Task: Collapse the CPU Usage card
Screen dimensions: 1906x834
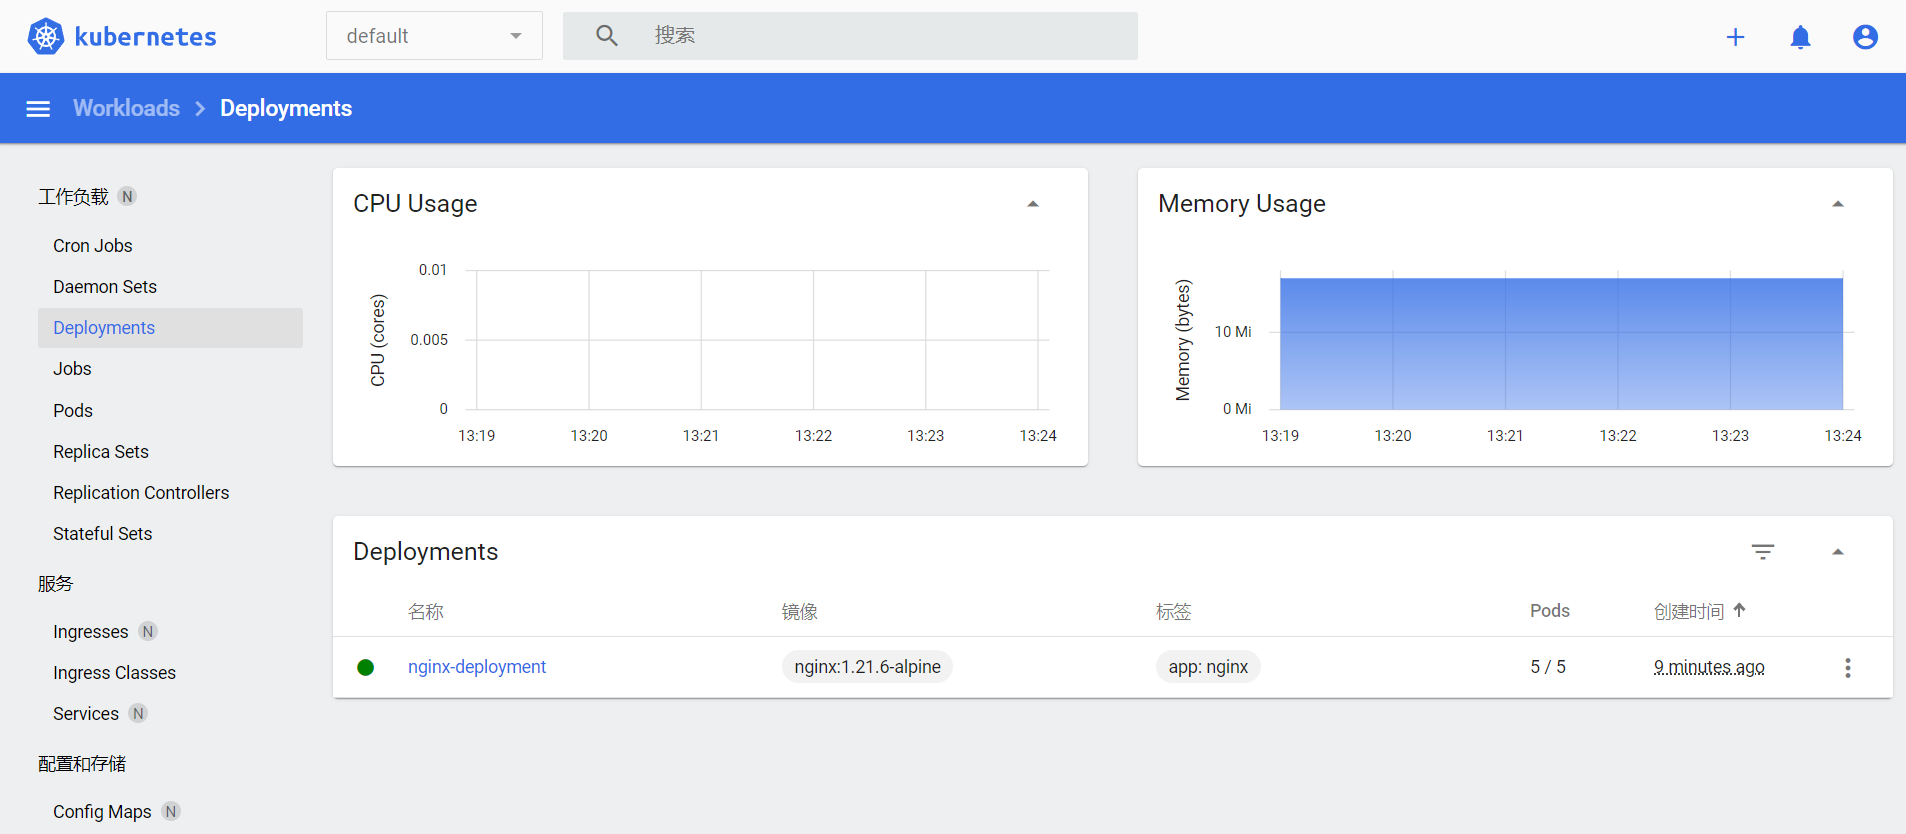Action: pyautogui.click(x=1033, y=204)
